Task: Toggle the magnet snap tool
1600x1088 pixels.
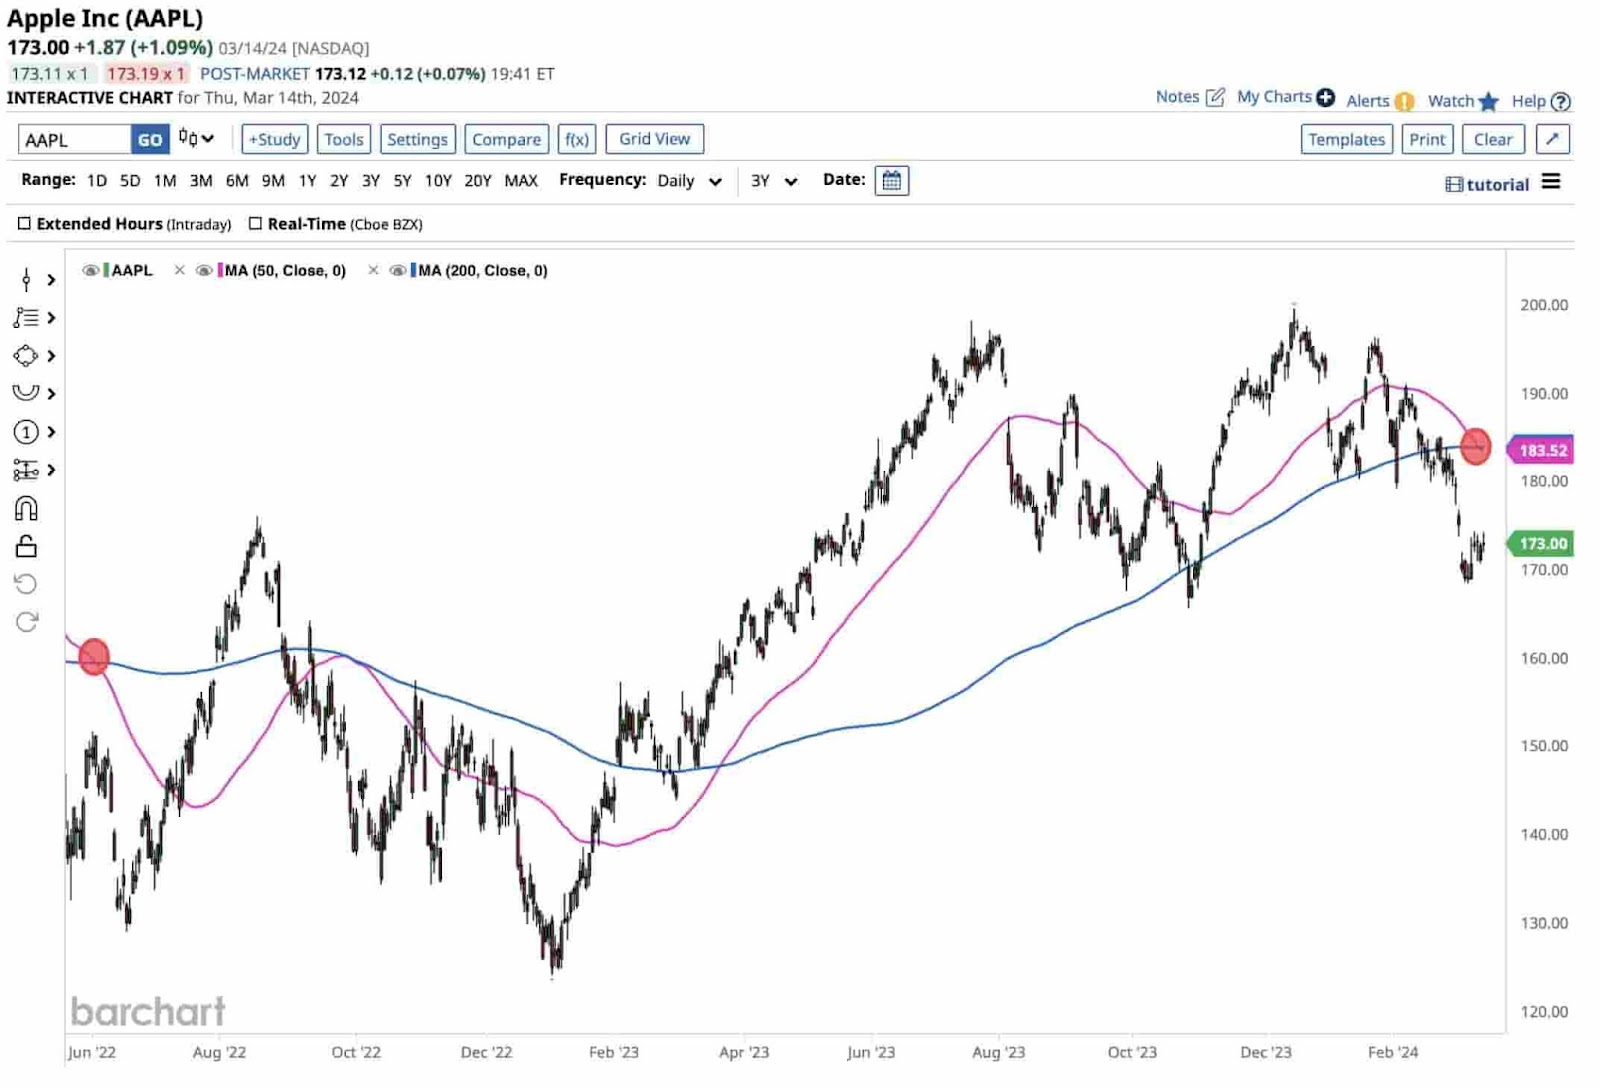Action: tap(26, 509)
